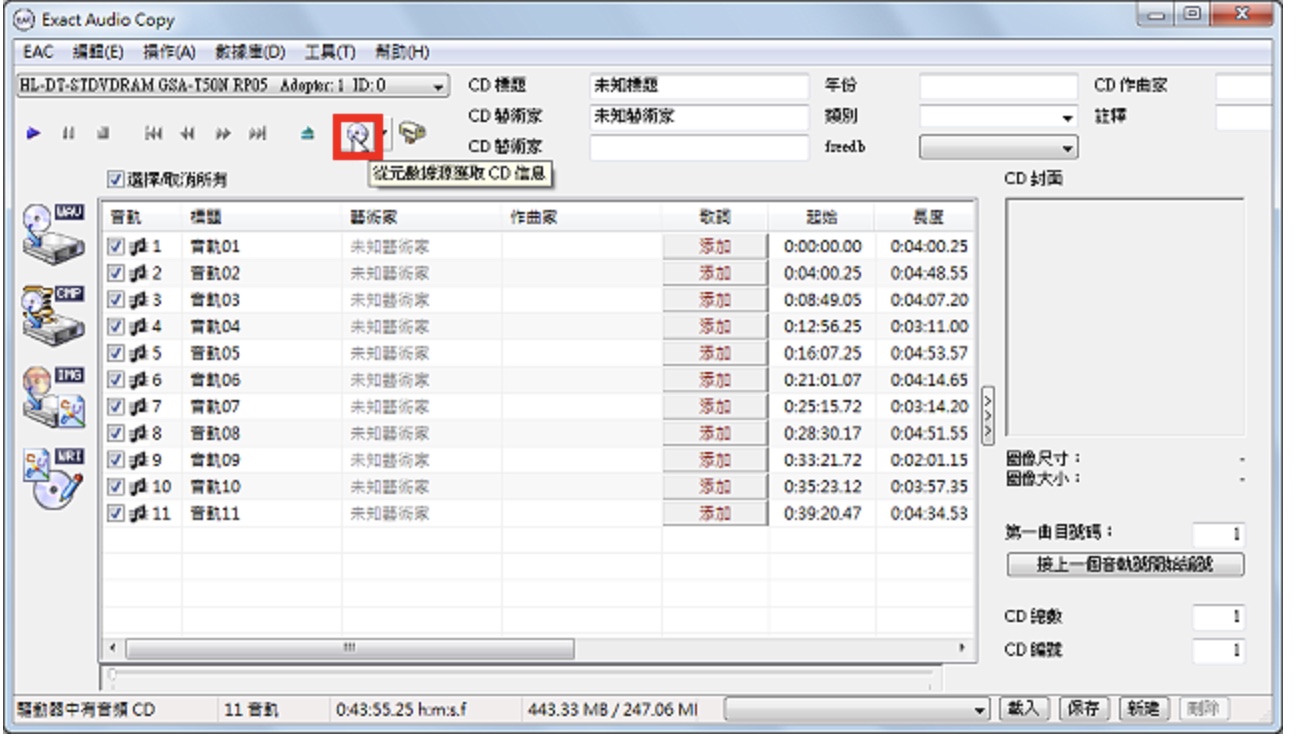The image size is (1296, 746).
Task: Click the CD number input field
Action: pyautogui.click(x=1218, y=651)
